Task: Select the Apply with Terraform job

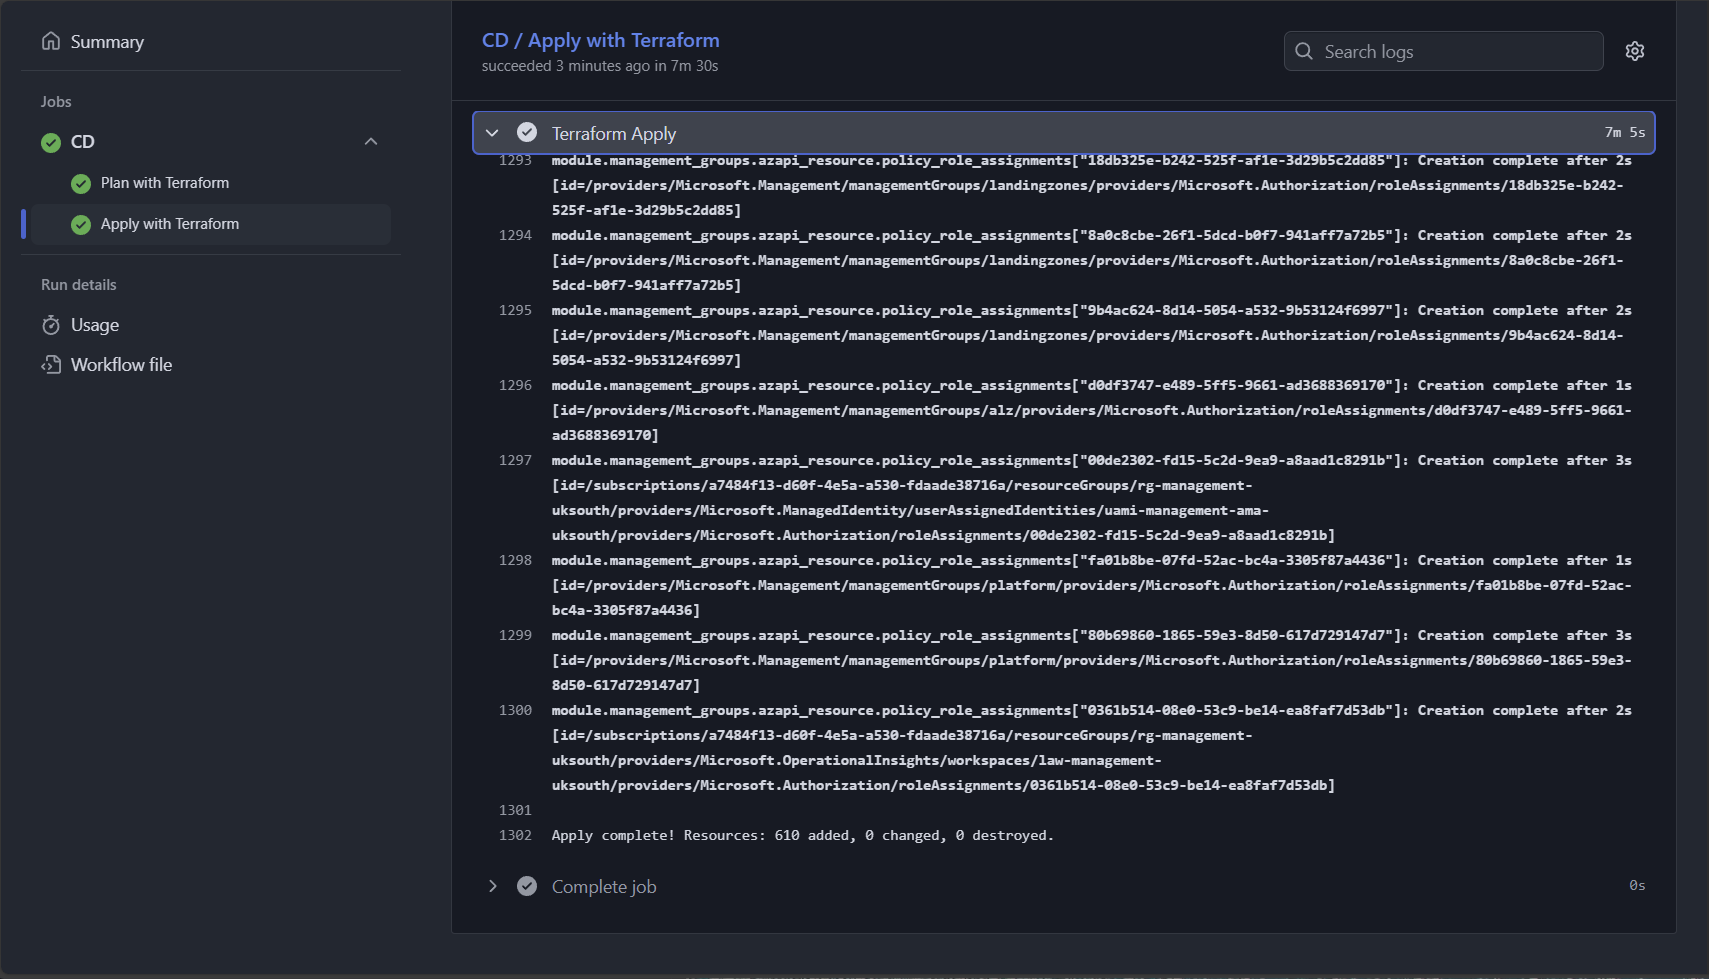Action: point(170,223)
